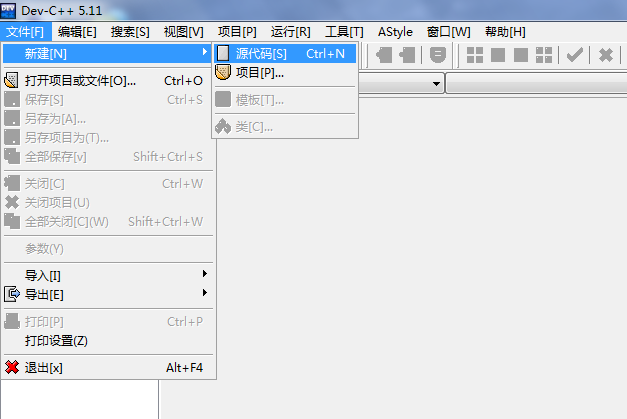Click 关闭[C] menu entry
This screenshot has height=419, width=627.
pyautogui.click(x=108, y=184)
